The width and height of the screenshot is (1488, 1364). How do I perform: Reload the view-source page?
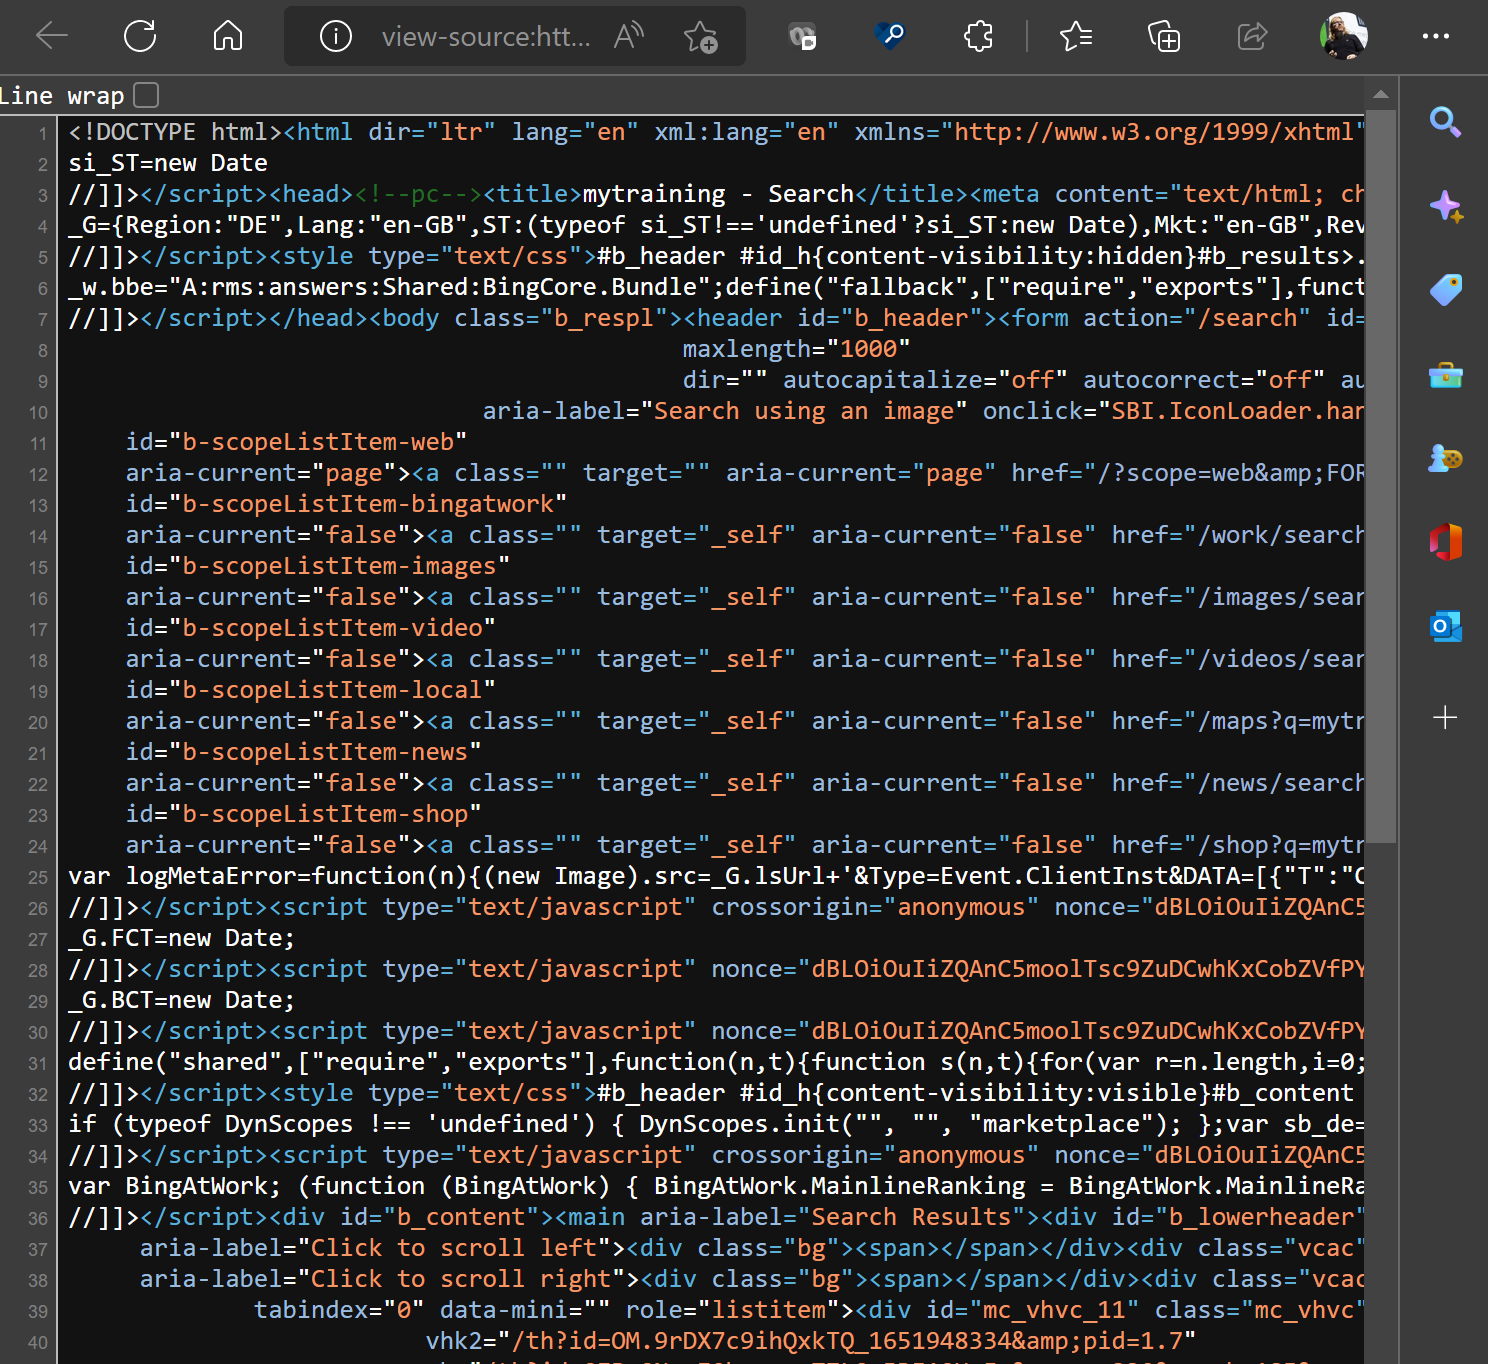point(140,37)
